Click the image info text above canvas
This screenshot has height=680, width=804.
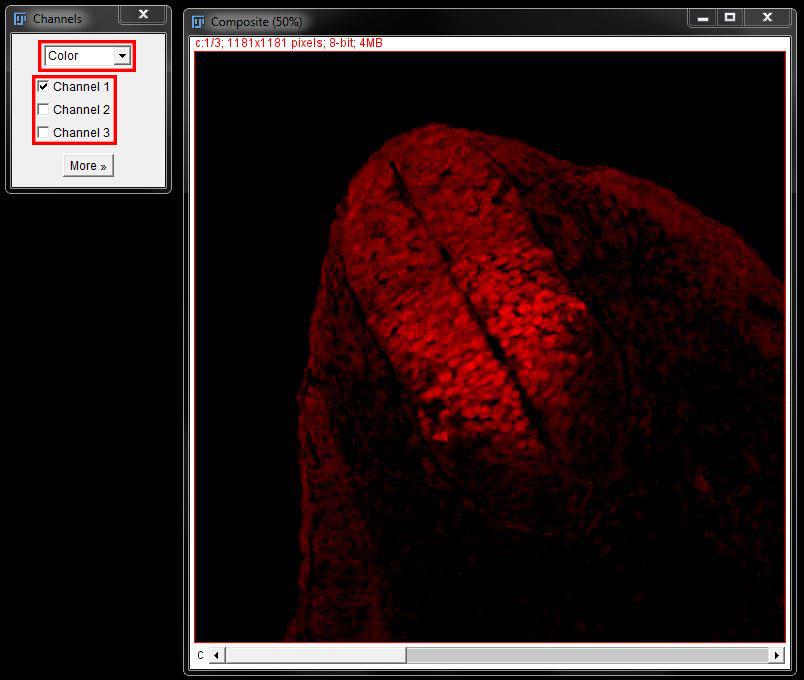click(x=289, y=43)
